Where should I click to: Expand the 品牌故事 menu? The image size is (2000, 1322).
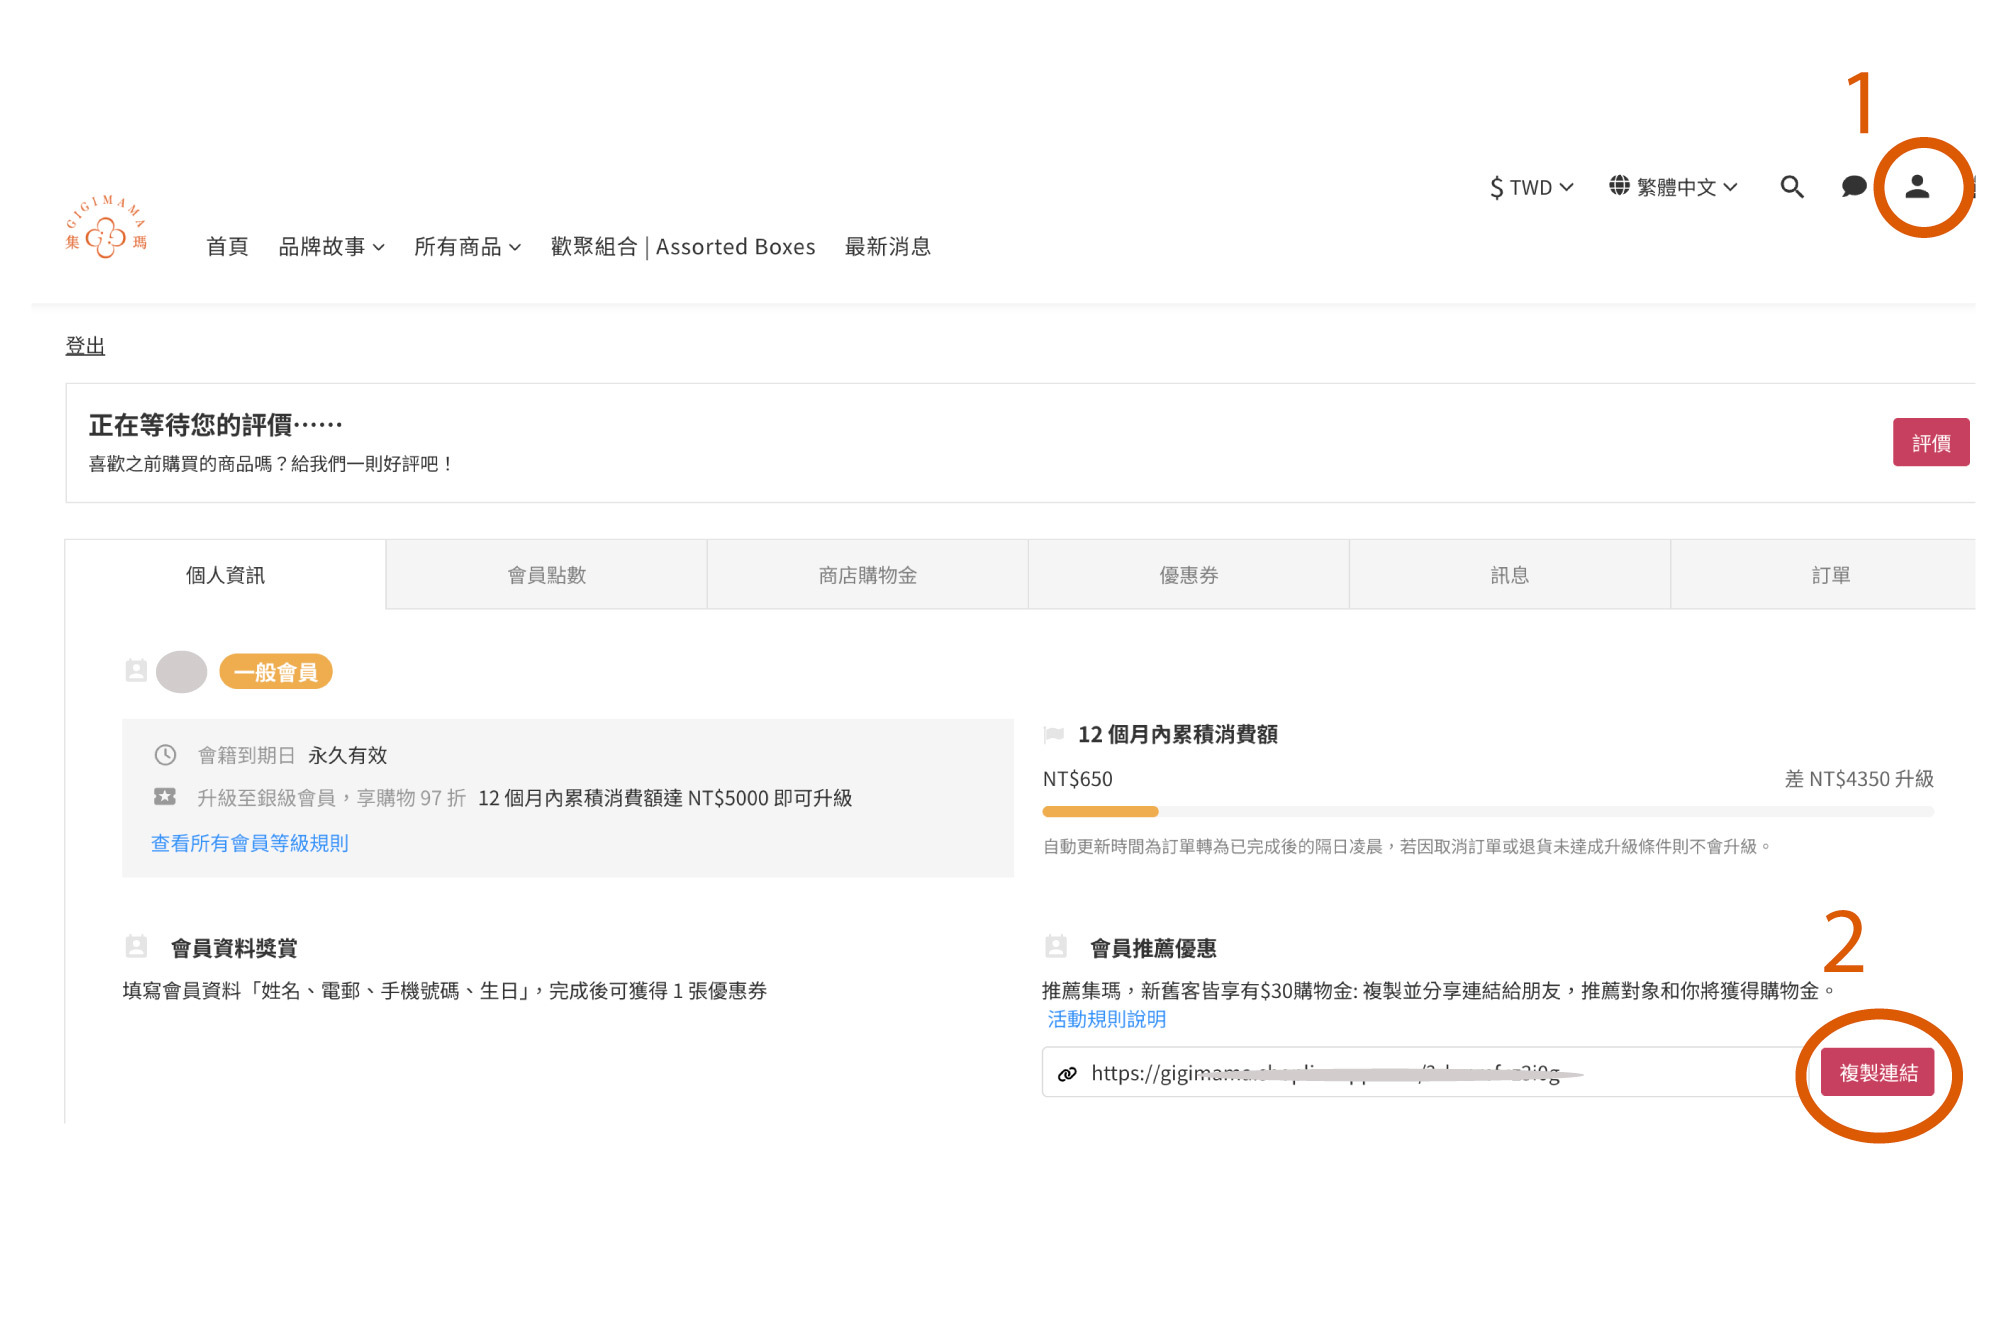pyautogui.click(x=331, y=247)
